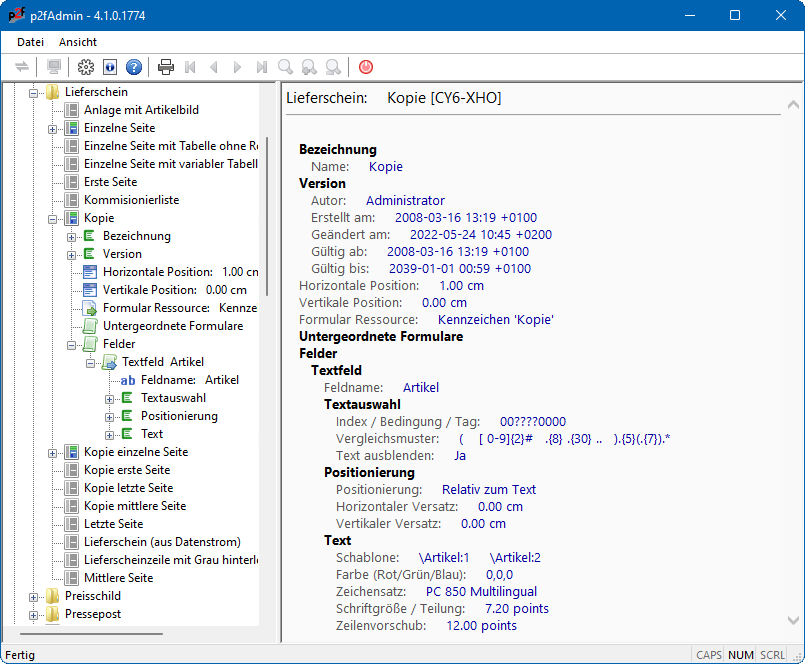Screen dimensions: 805x664
Task: Select Letzte Seite tree item
Action: (113, 524)
